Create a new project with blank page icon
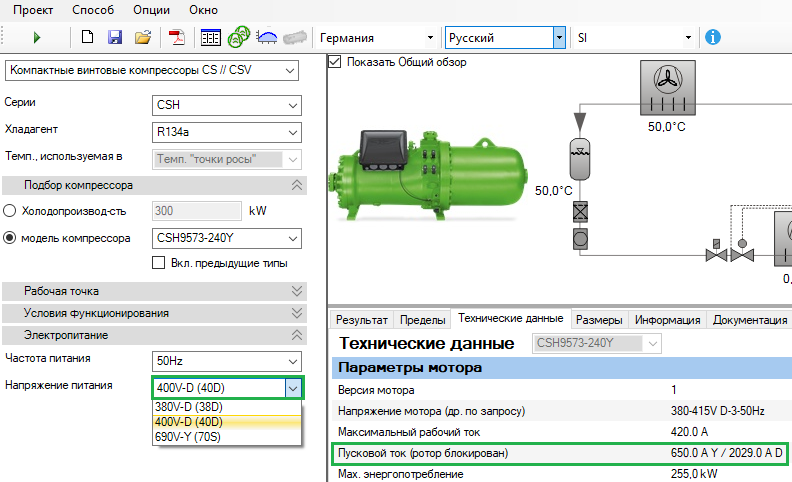This screenshot has width=792, height=482. pos(88,38)
